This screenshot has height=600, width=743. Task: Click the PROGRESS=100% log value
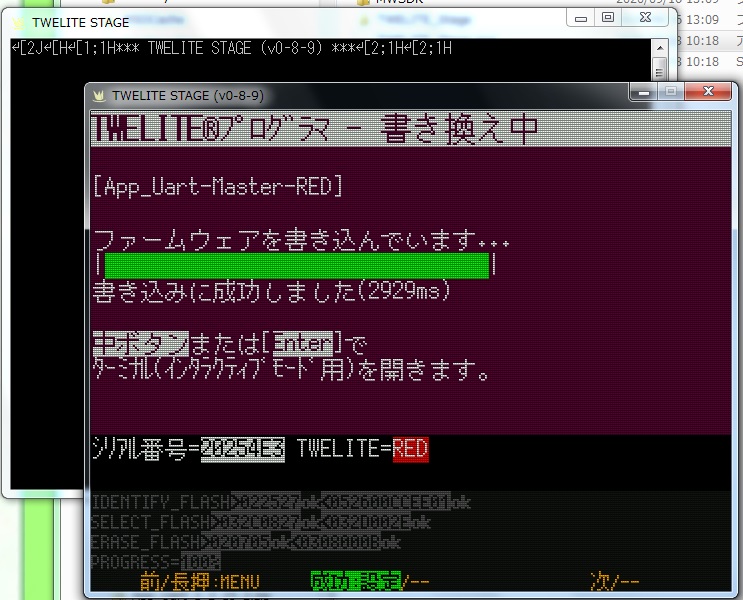pos(155,562)
